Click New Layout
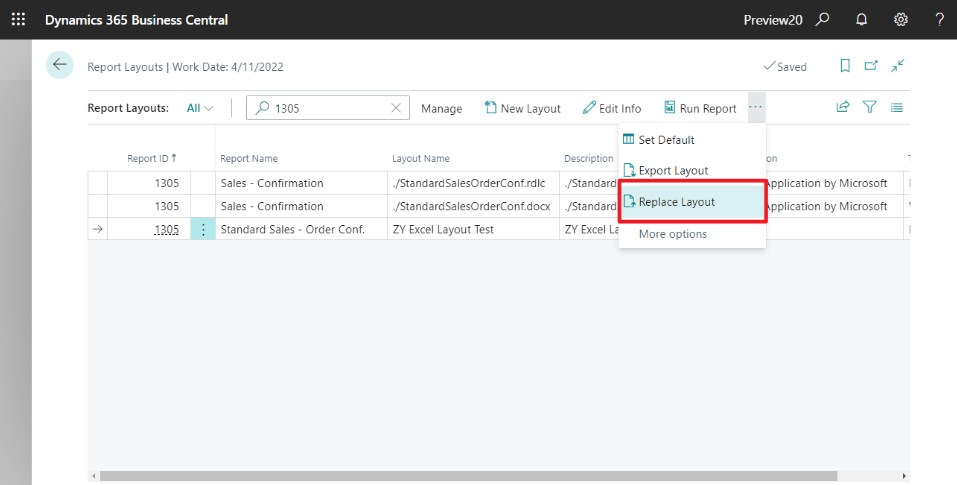Screen dimensions: 957x485 (522, 108)
